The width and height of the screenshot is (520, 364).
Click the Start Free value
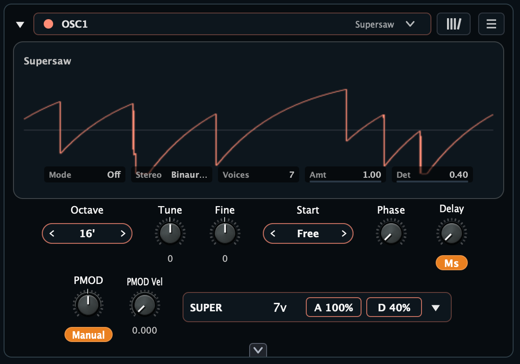coord(308,234)
